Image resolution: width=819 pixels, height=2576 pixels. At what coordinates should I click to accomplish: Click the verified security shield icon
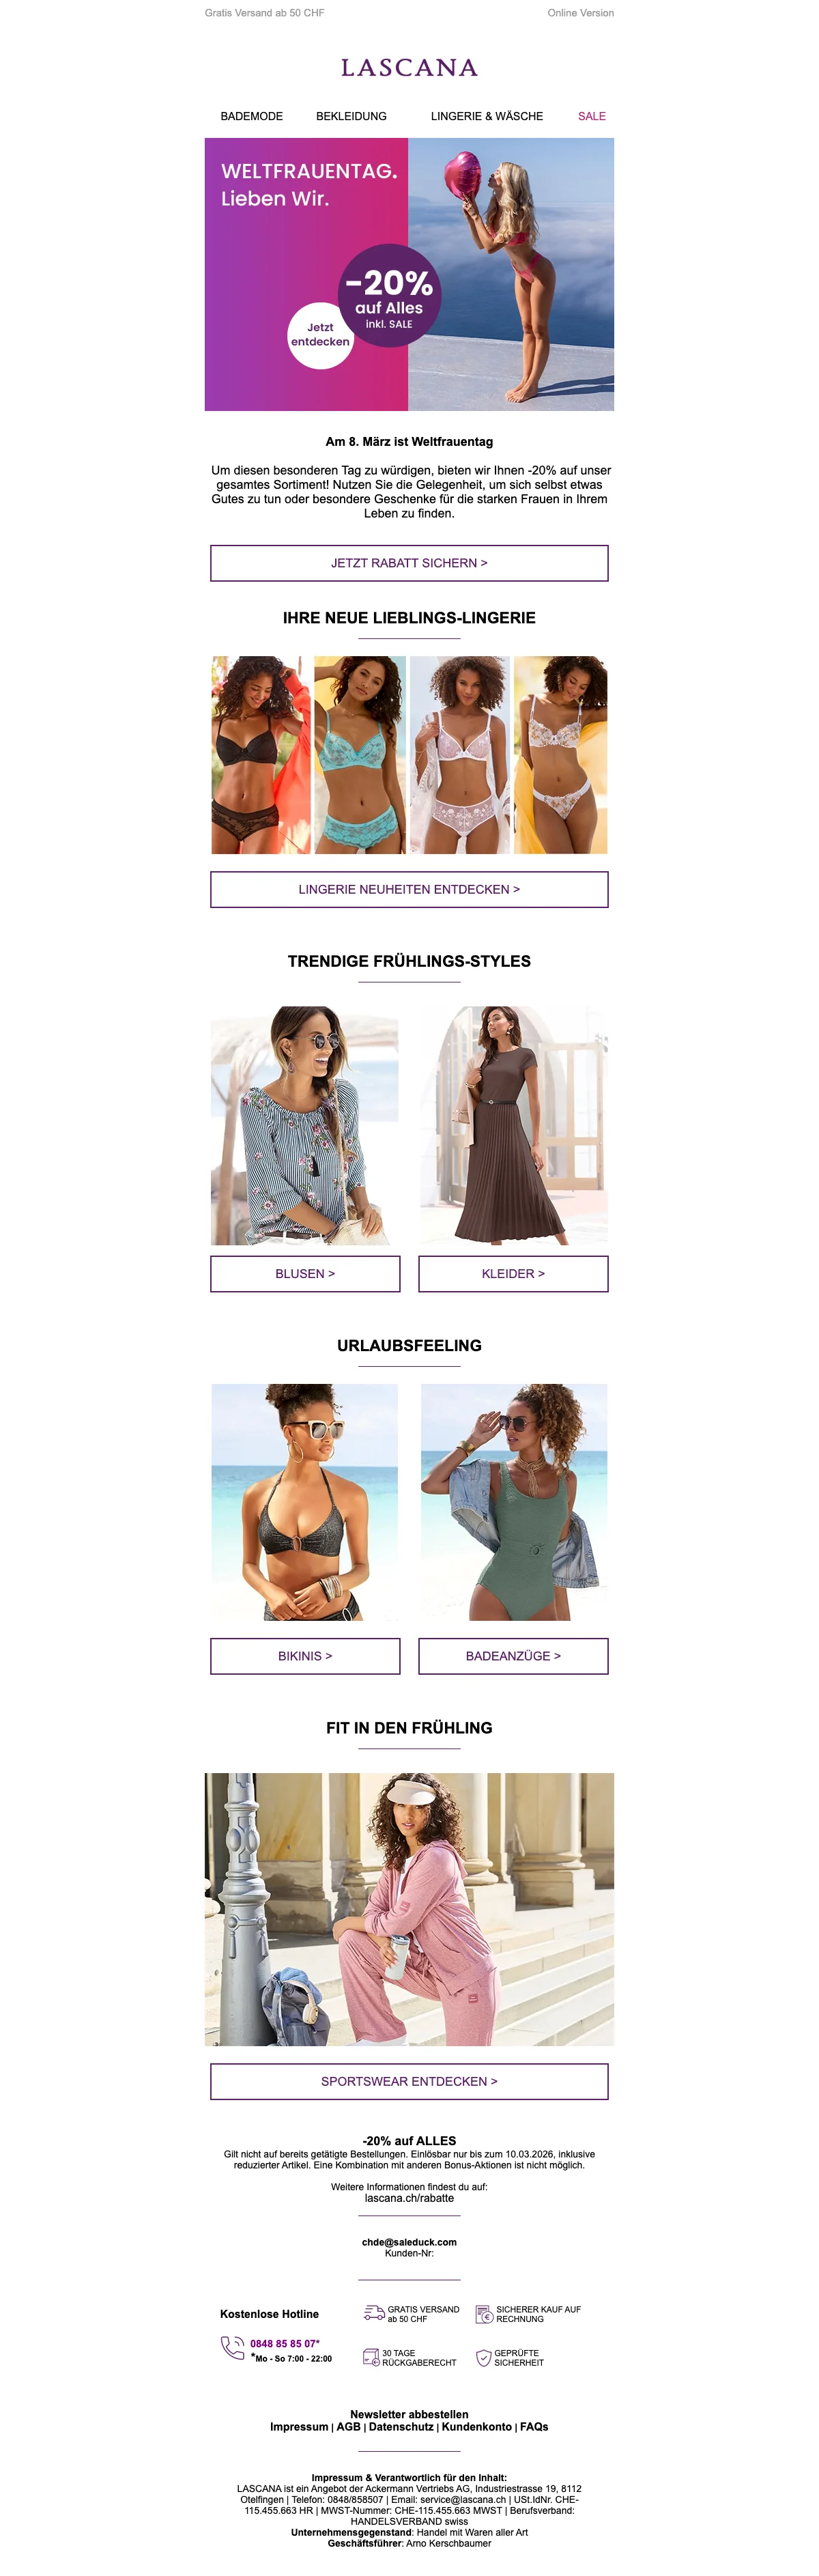[483, 2358]
